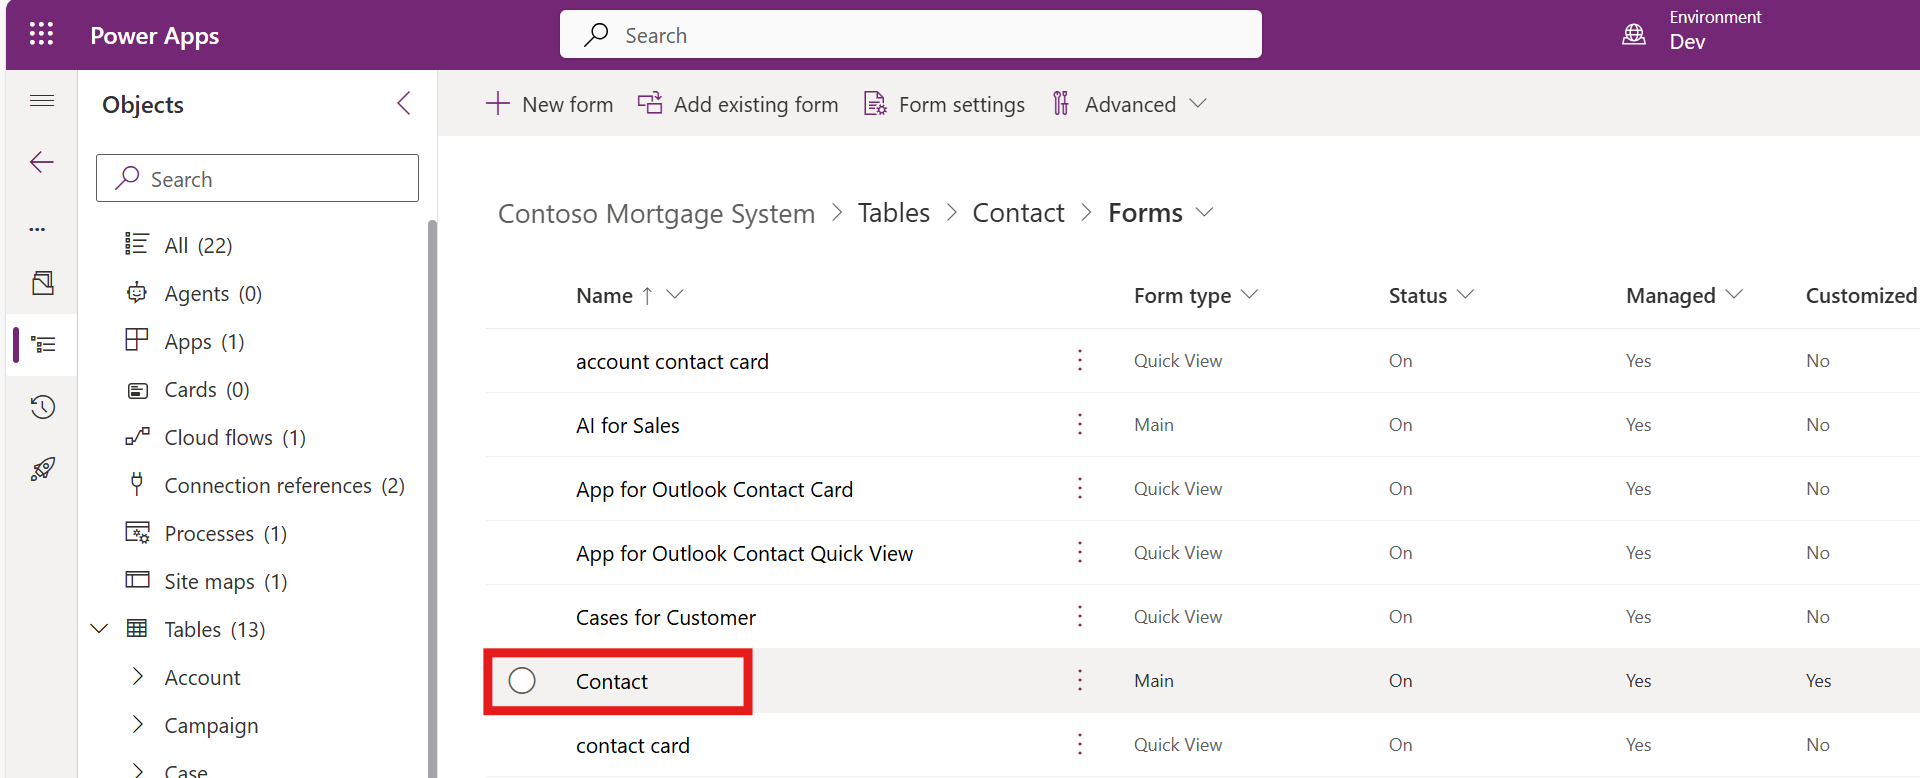This screenshot has width=1920, height=778.
Task: Go to Tables breadcrumb link
Action: [x=893, y=213]
